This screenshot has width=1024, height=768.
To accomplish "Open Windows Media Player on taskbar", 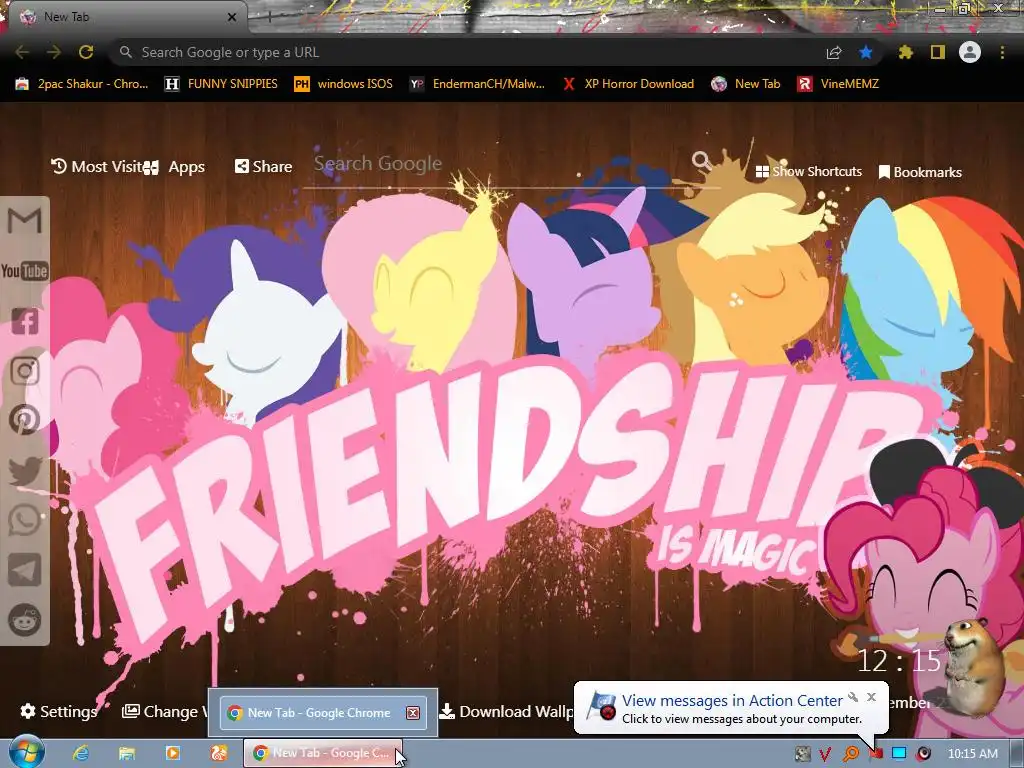I will coord(172,753).
